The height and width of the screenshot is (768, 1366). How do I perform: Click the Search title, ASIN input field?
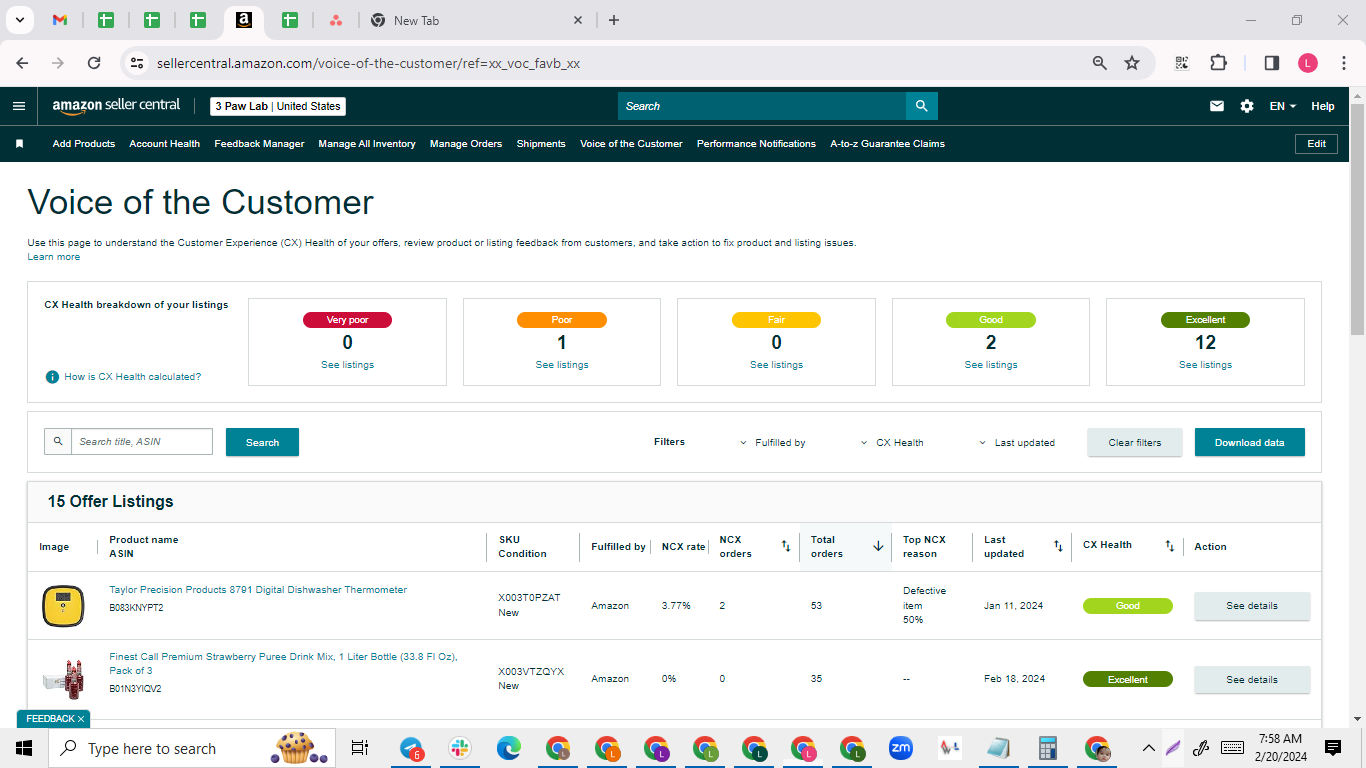pyautogui.click(x=141, y=442)
